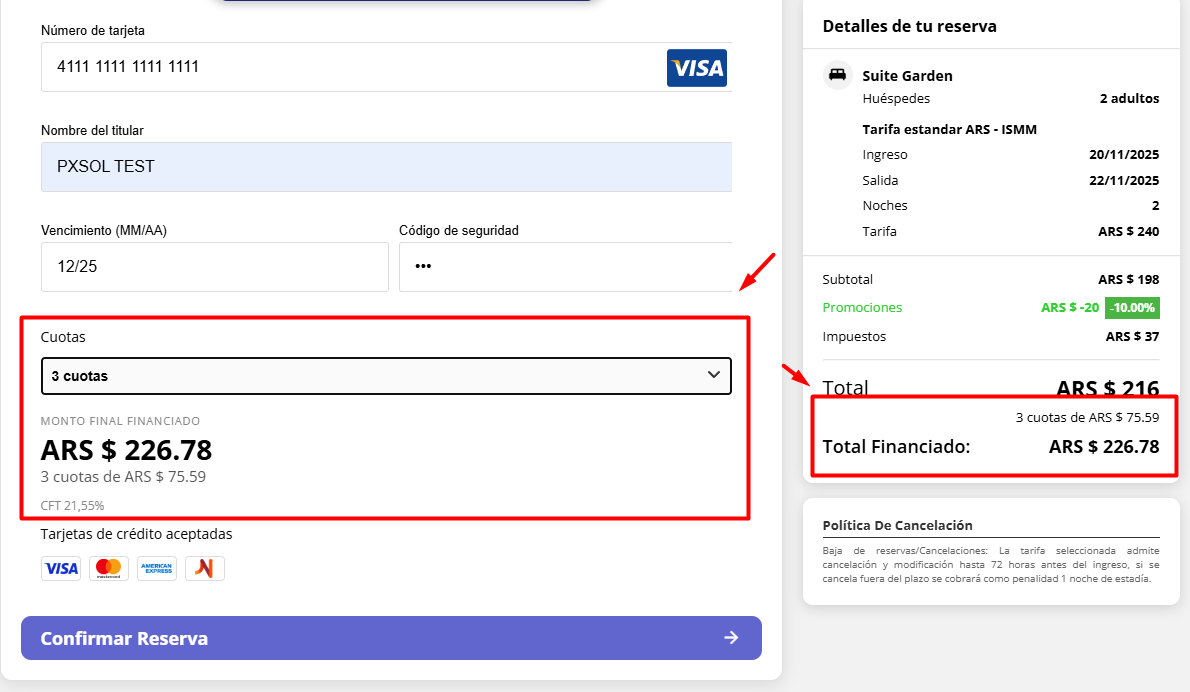The width and height of the screenshot is (1190, 692).
Task: Select the Mastercard accepted card icon
Action: (109, 568)
